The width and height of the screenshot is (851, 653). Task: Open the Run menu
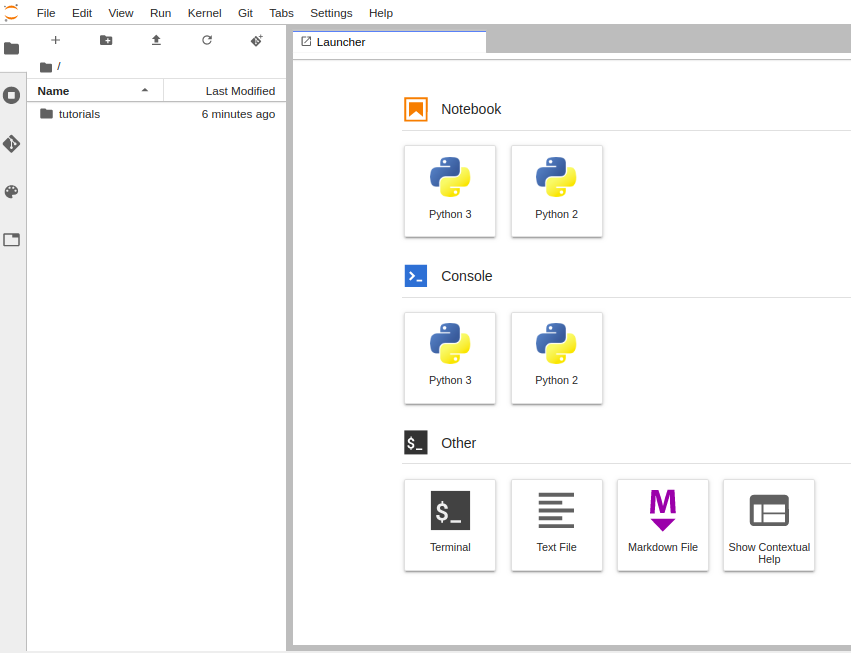(161, 13)
